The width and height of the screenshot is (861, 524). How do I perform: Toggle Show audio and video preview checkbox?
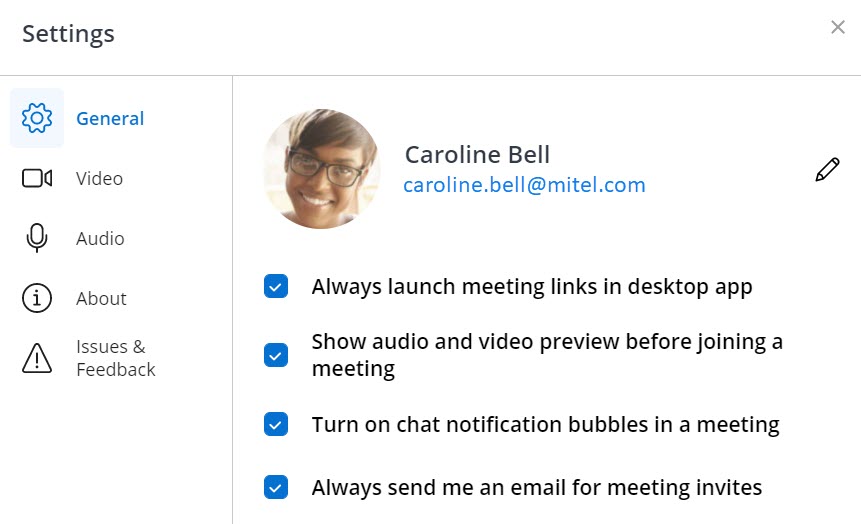276,355
